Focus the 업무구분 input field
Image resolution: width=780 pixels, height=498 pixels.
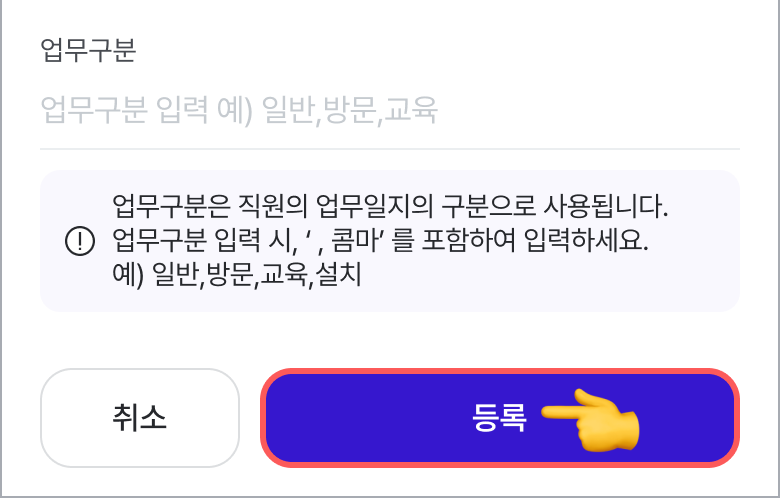390,110
